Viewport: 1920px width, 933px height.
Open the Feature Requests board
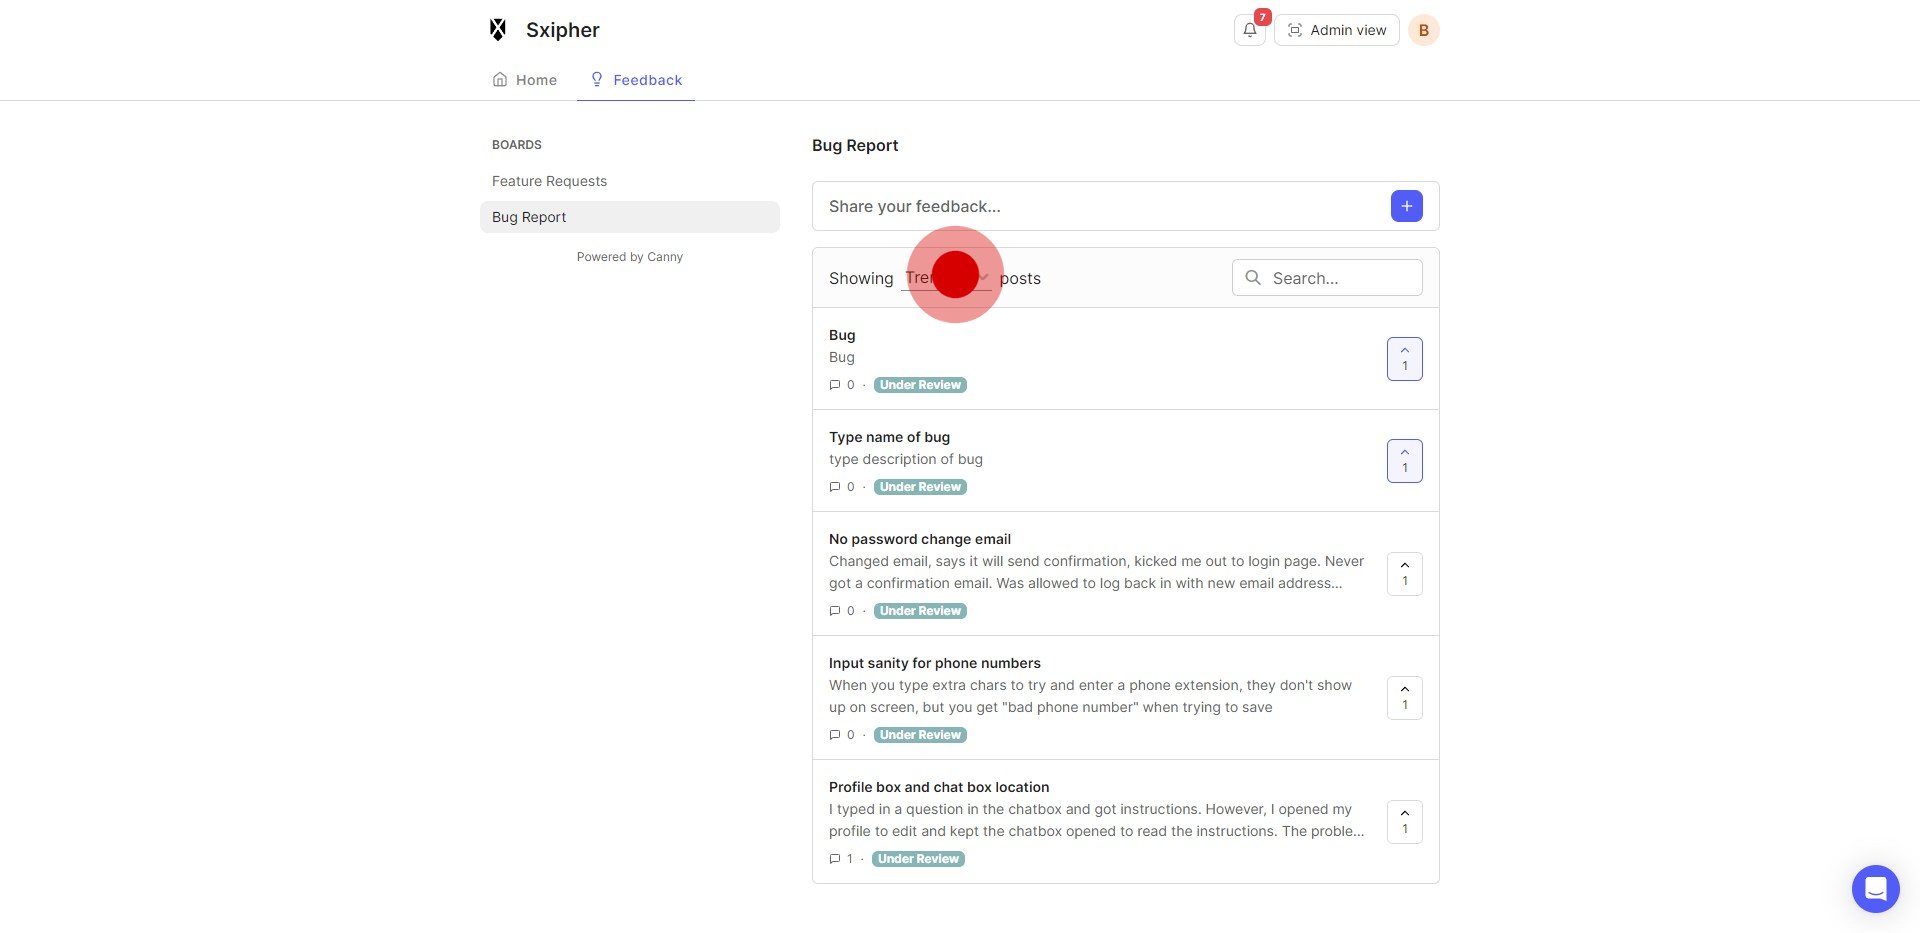[x=549, y=181]
